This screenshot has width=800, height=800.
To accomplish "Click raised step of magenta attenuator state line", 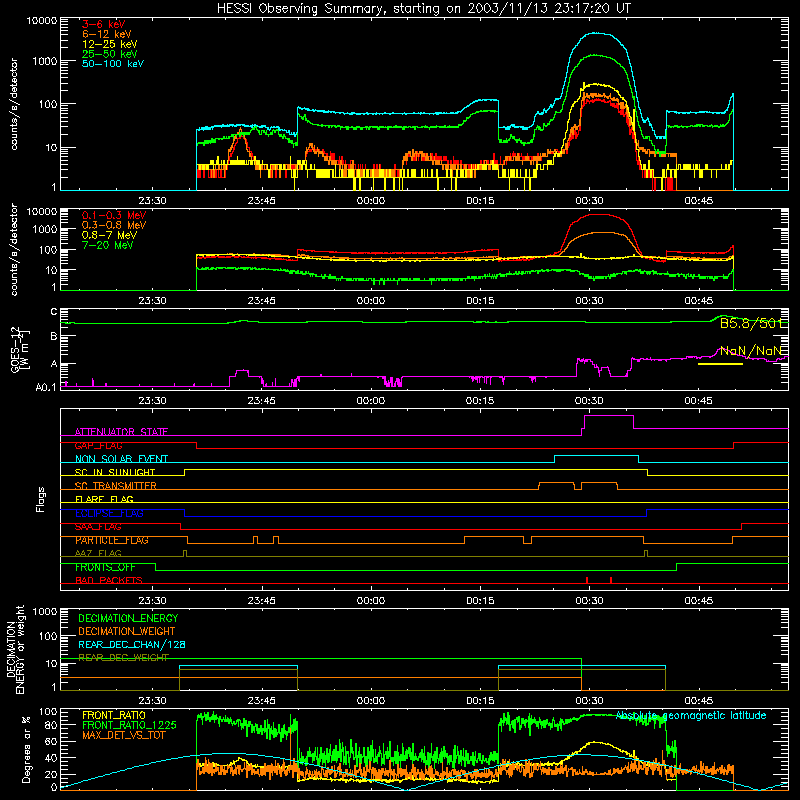I will point(609,416).
